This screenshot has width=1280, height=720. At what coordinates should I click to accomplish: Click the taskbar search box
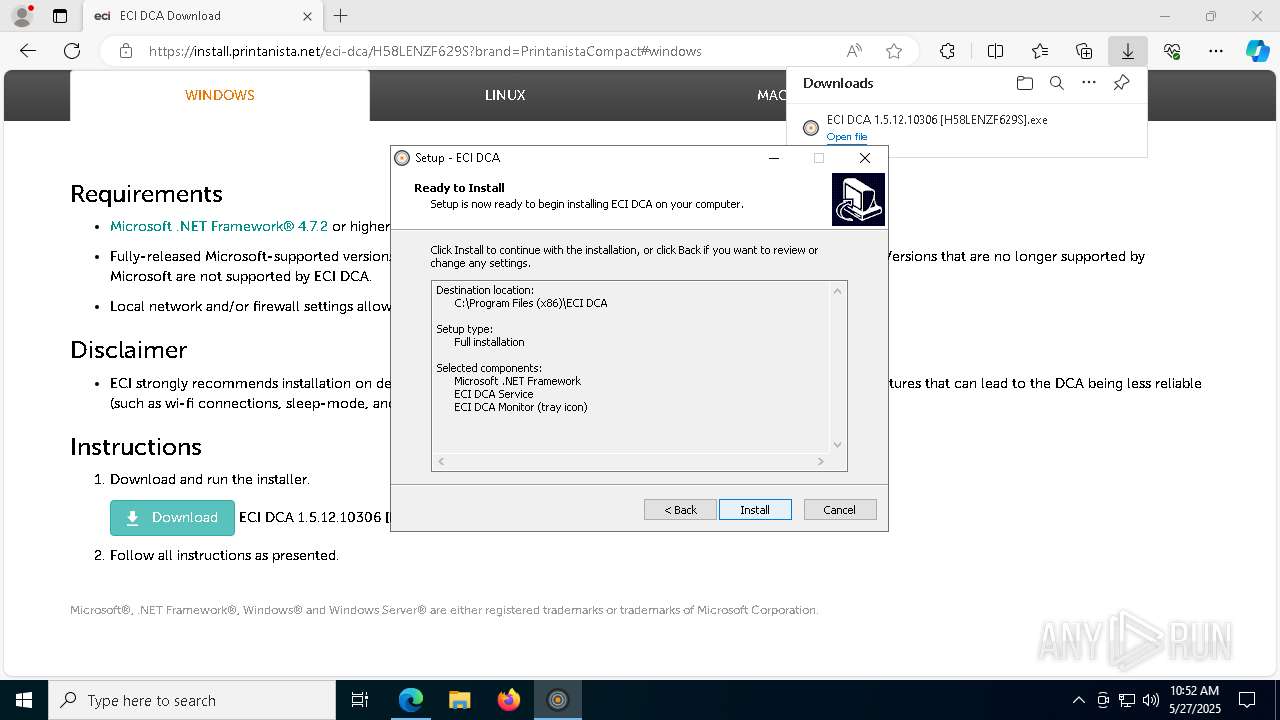[x=192, y=700]
